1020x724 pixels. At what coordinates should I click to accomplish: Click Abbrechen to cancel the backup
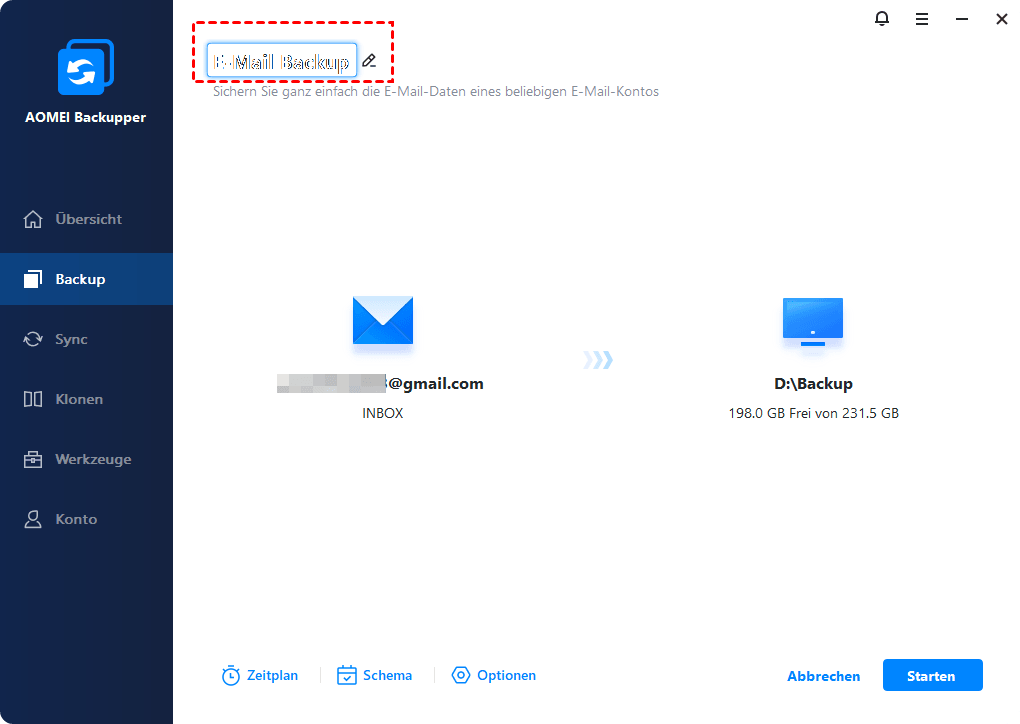coord(824,677)
